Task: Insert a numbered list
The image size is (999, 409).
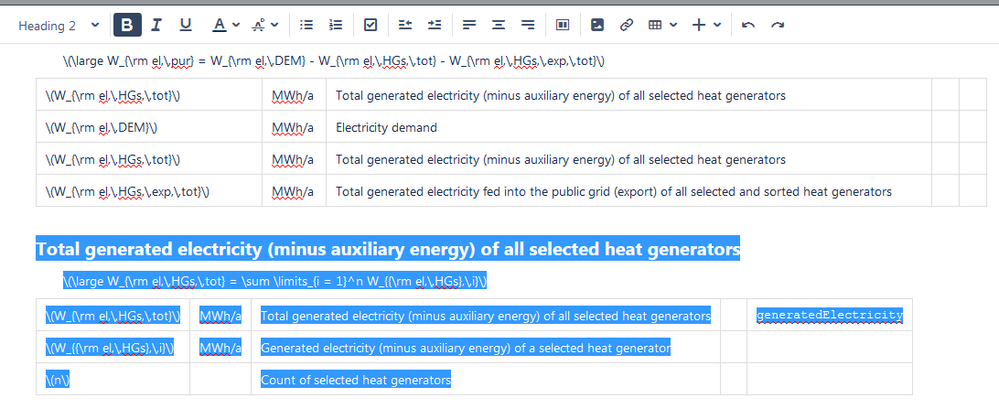Action: pos(336,25)
